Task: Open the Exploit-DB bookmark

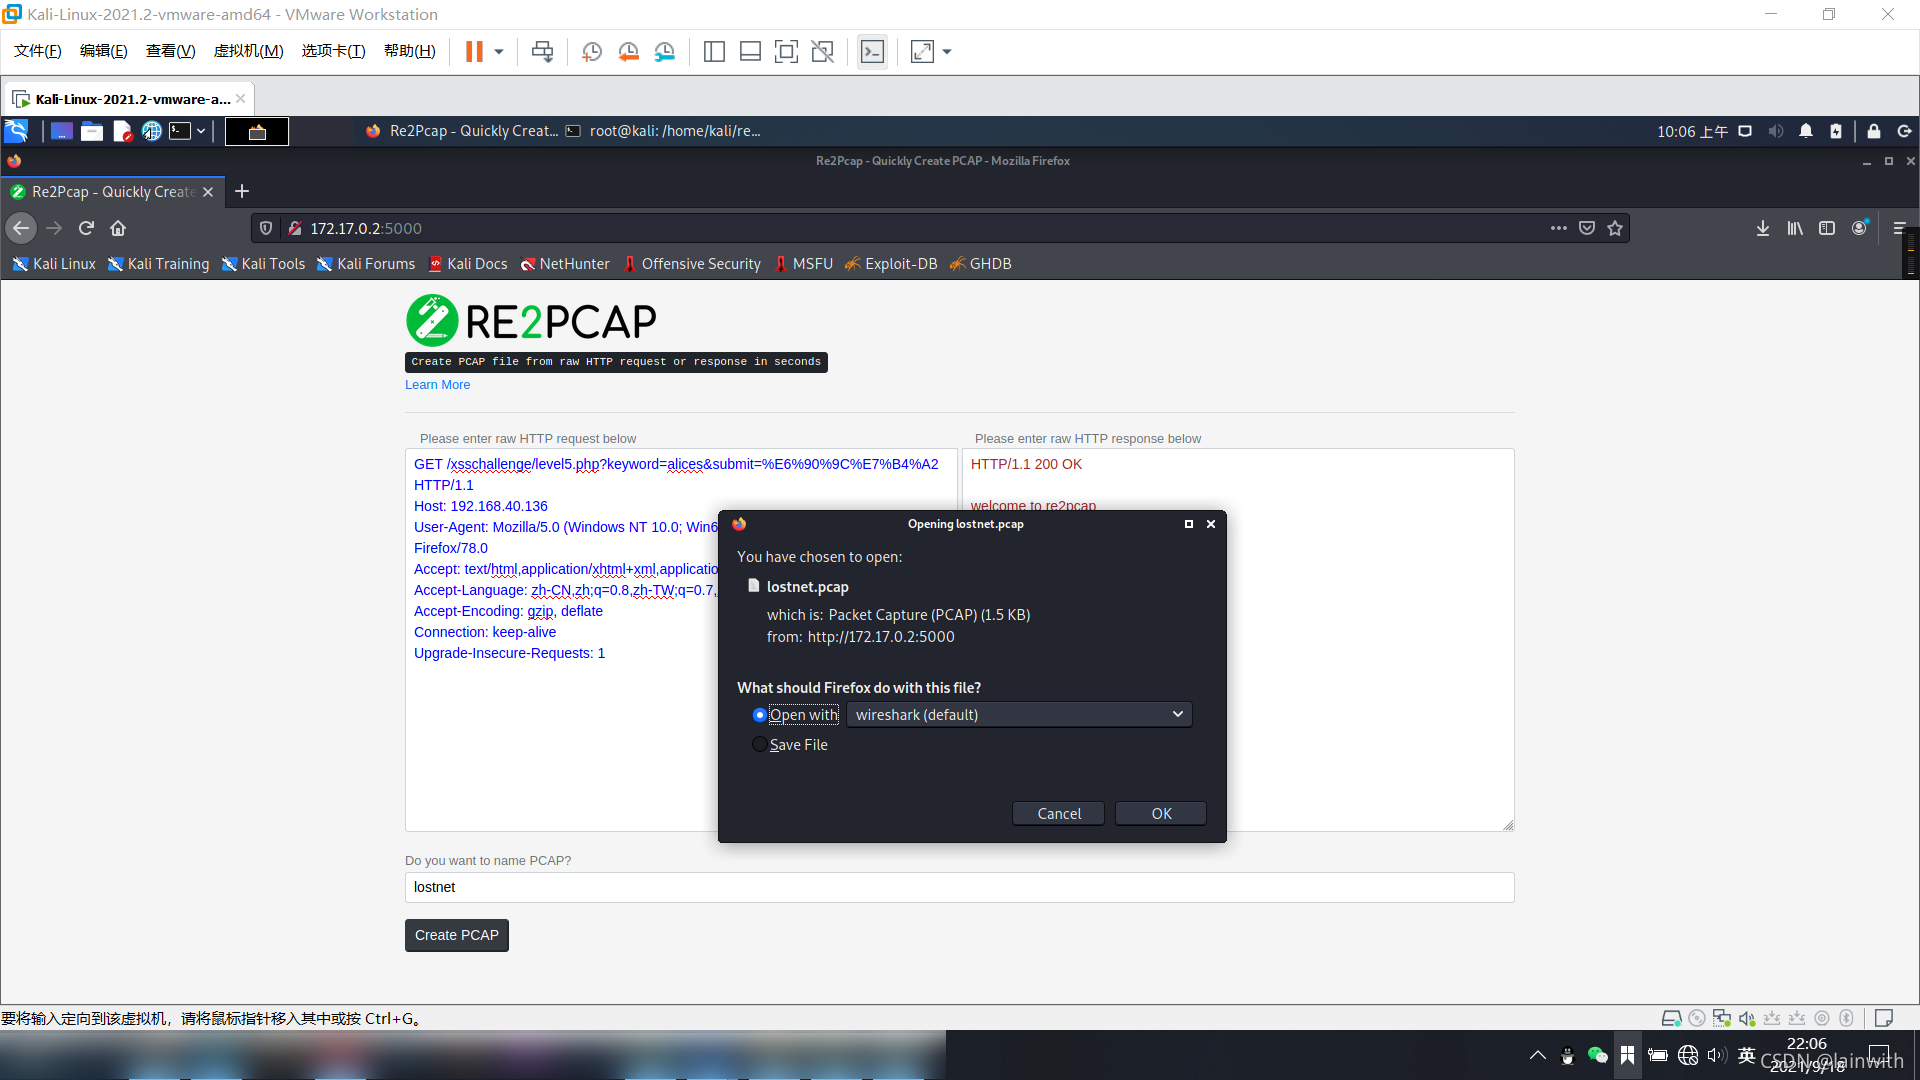Action: [891, 264]
